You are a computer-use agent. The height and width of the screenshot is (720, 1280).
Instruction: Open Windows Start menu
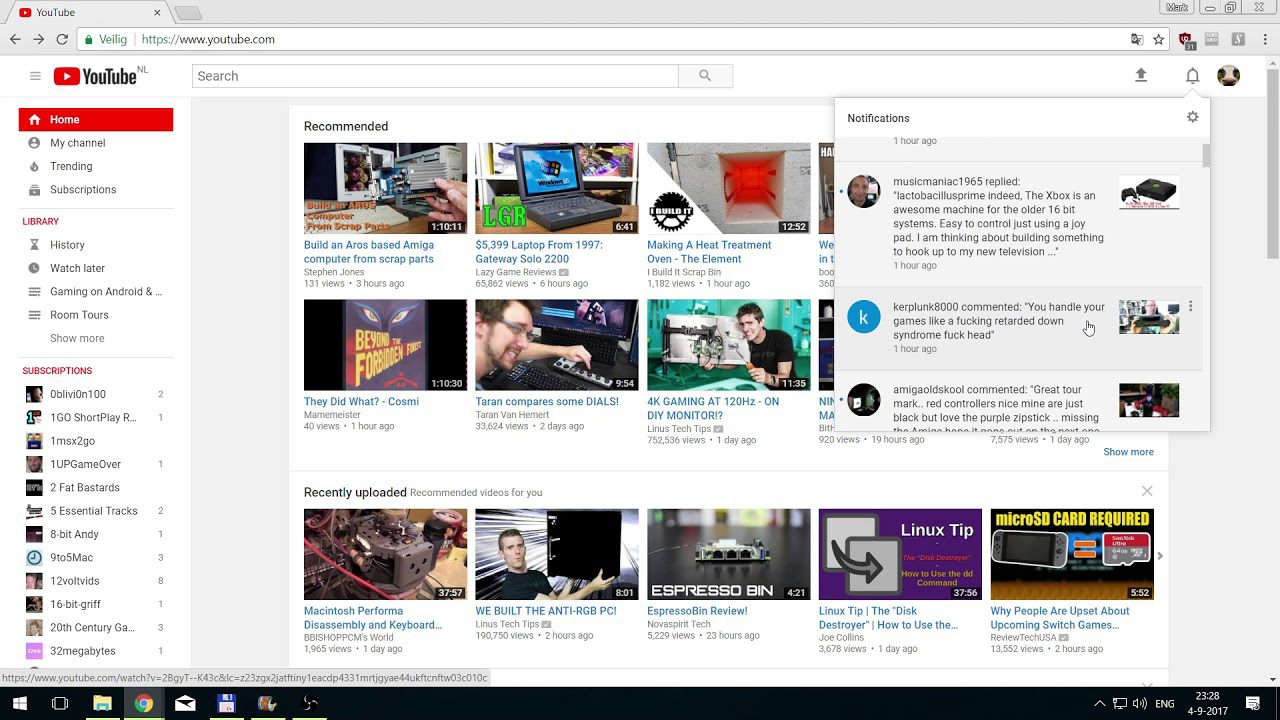point(19,703)
